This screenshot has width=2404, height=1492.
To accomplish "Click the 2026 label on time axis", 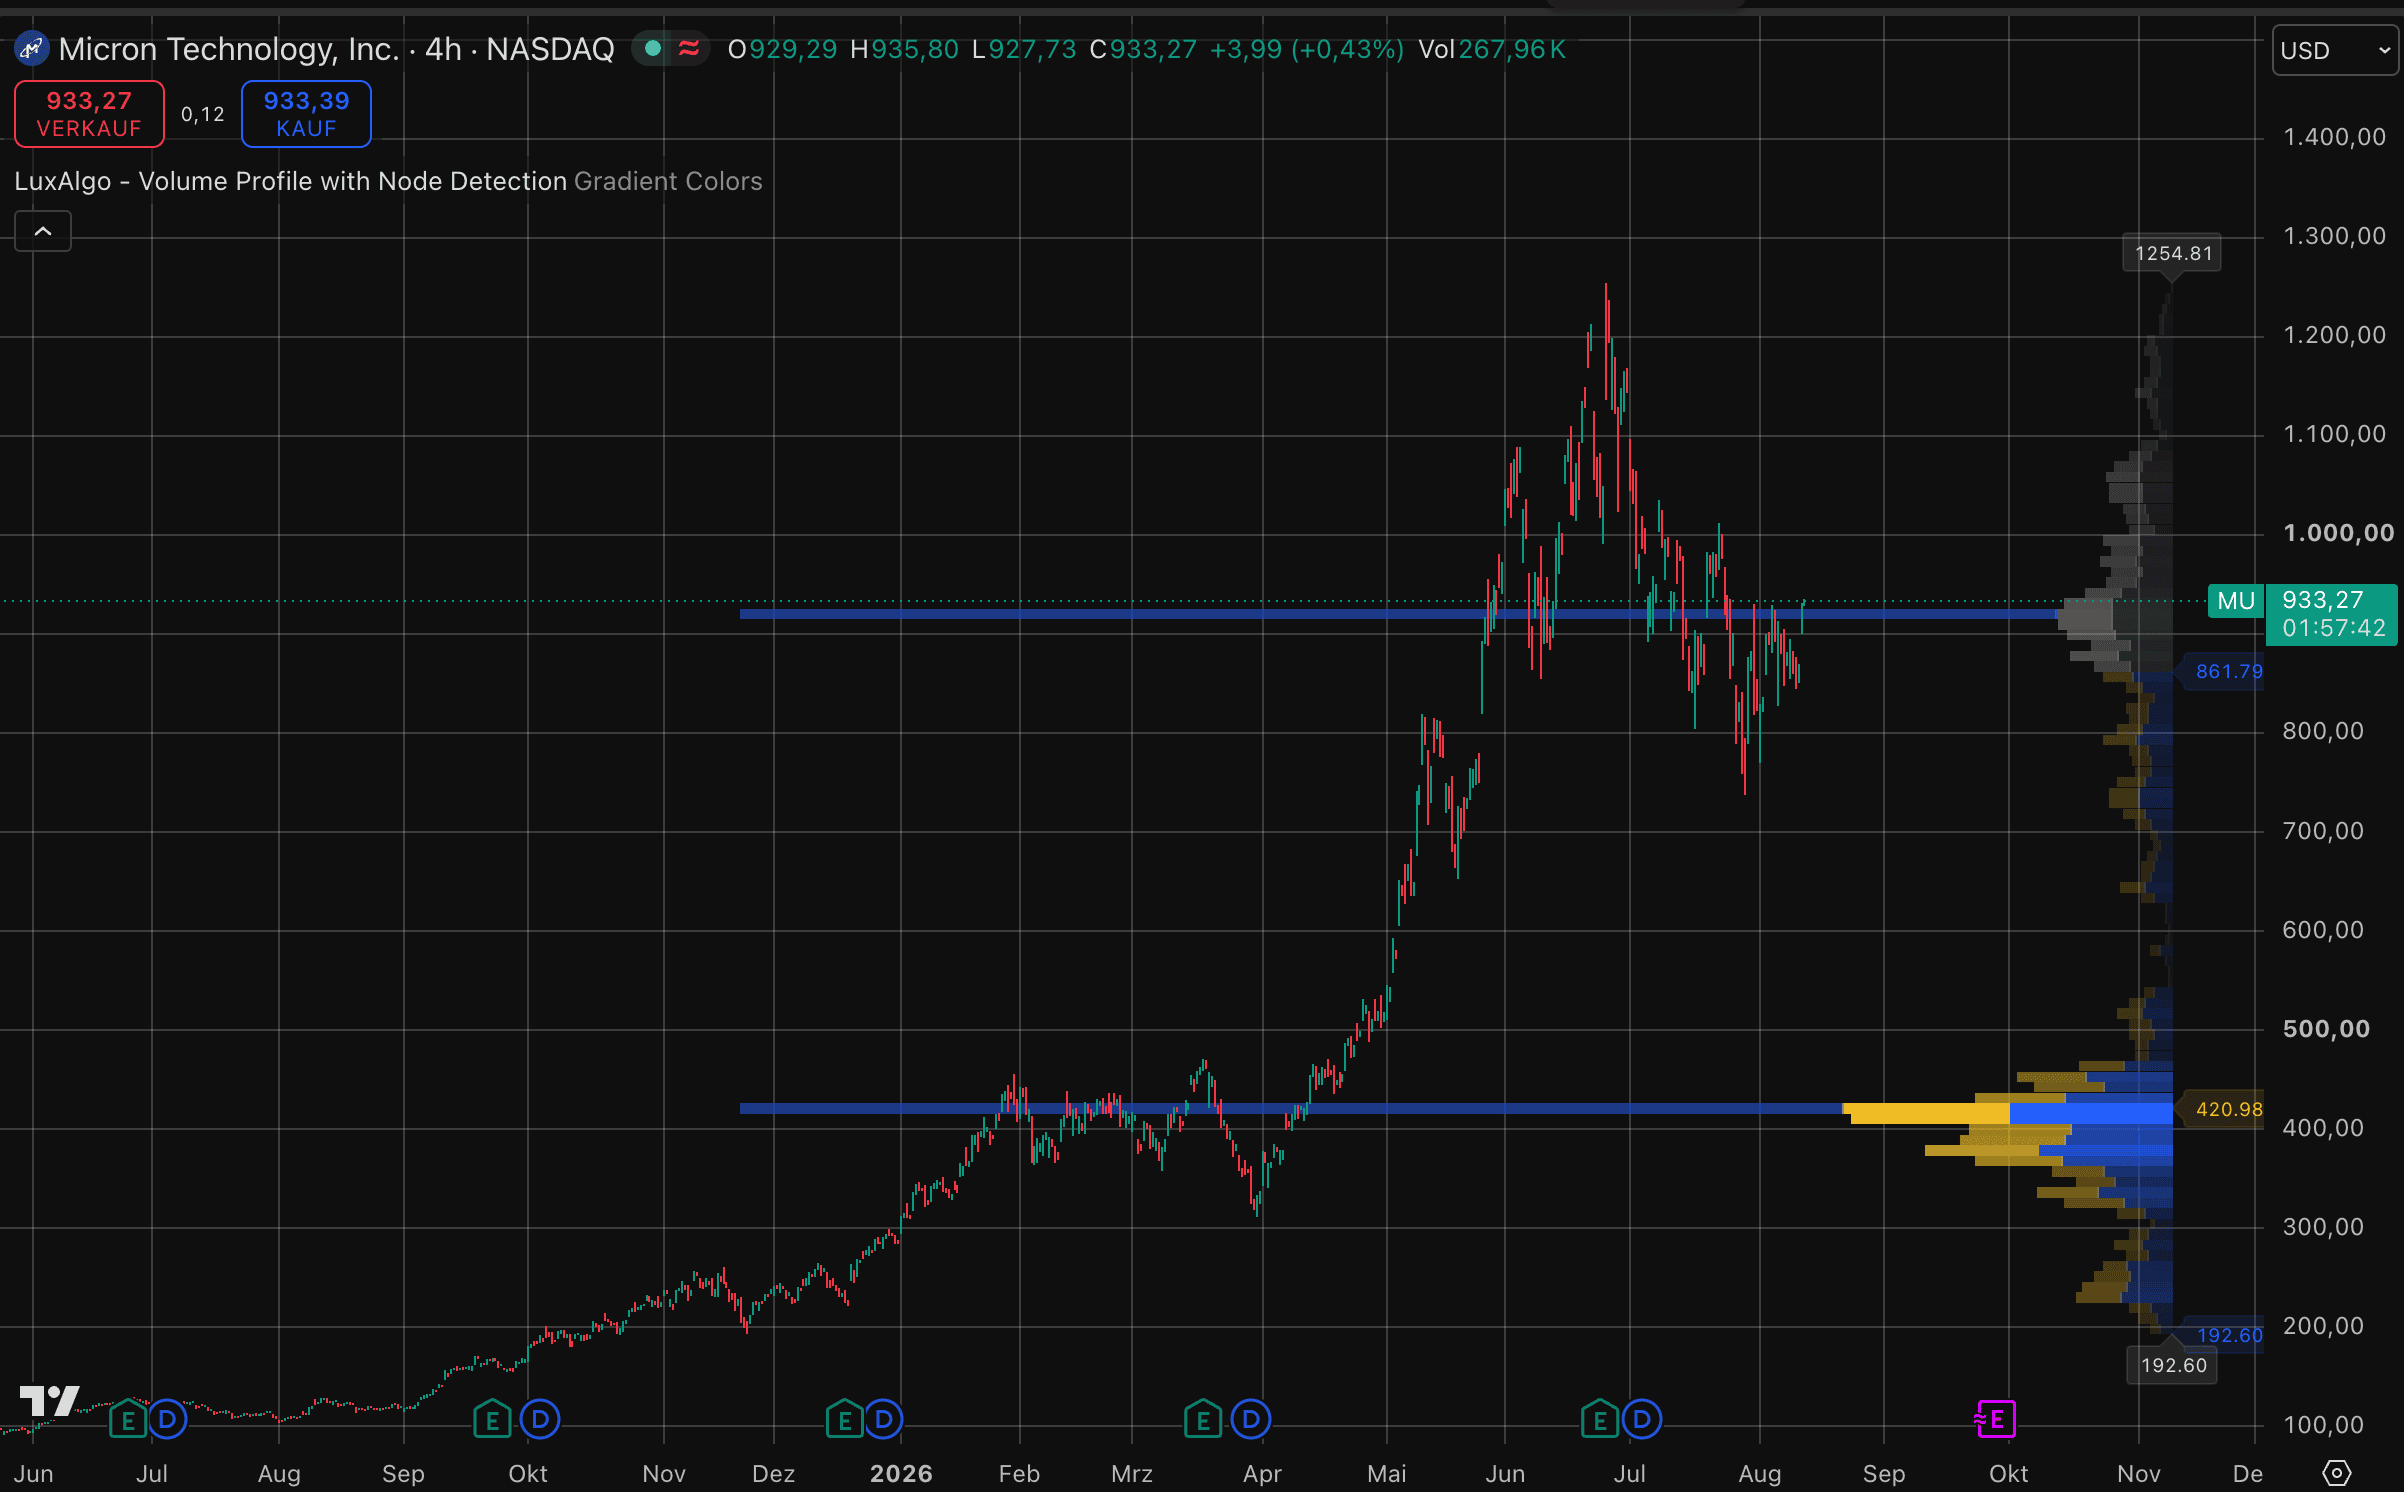I will pos(901,1473).
